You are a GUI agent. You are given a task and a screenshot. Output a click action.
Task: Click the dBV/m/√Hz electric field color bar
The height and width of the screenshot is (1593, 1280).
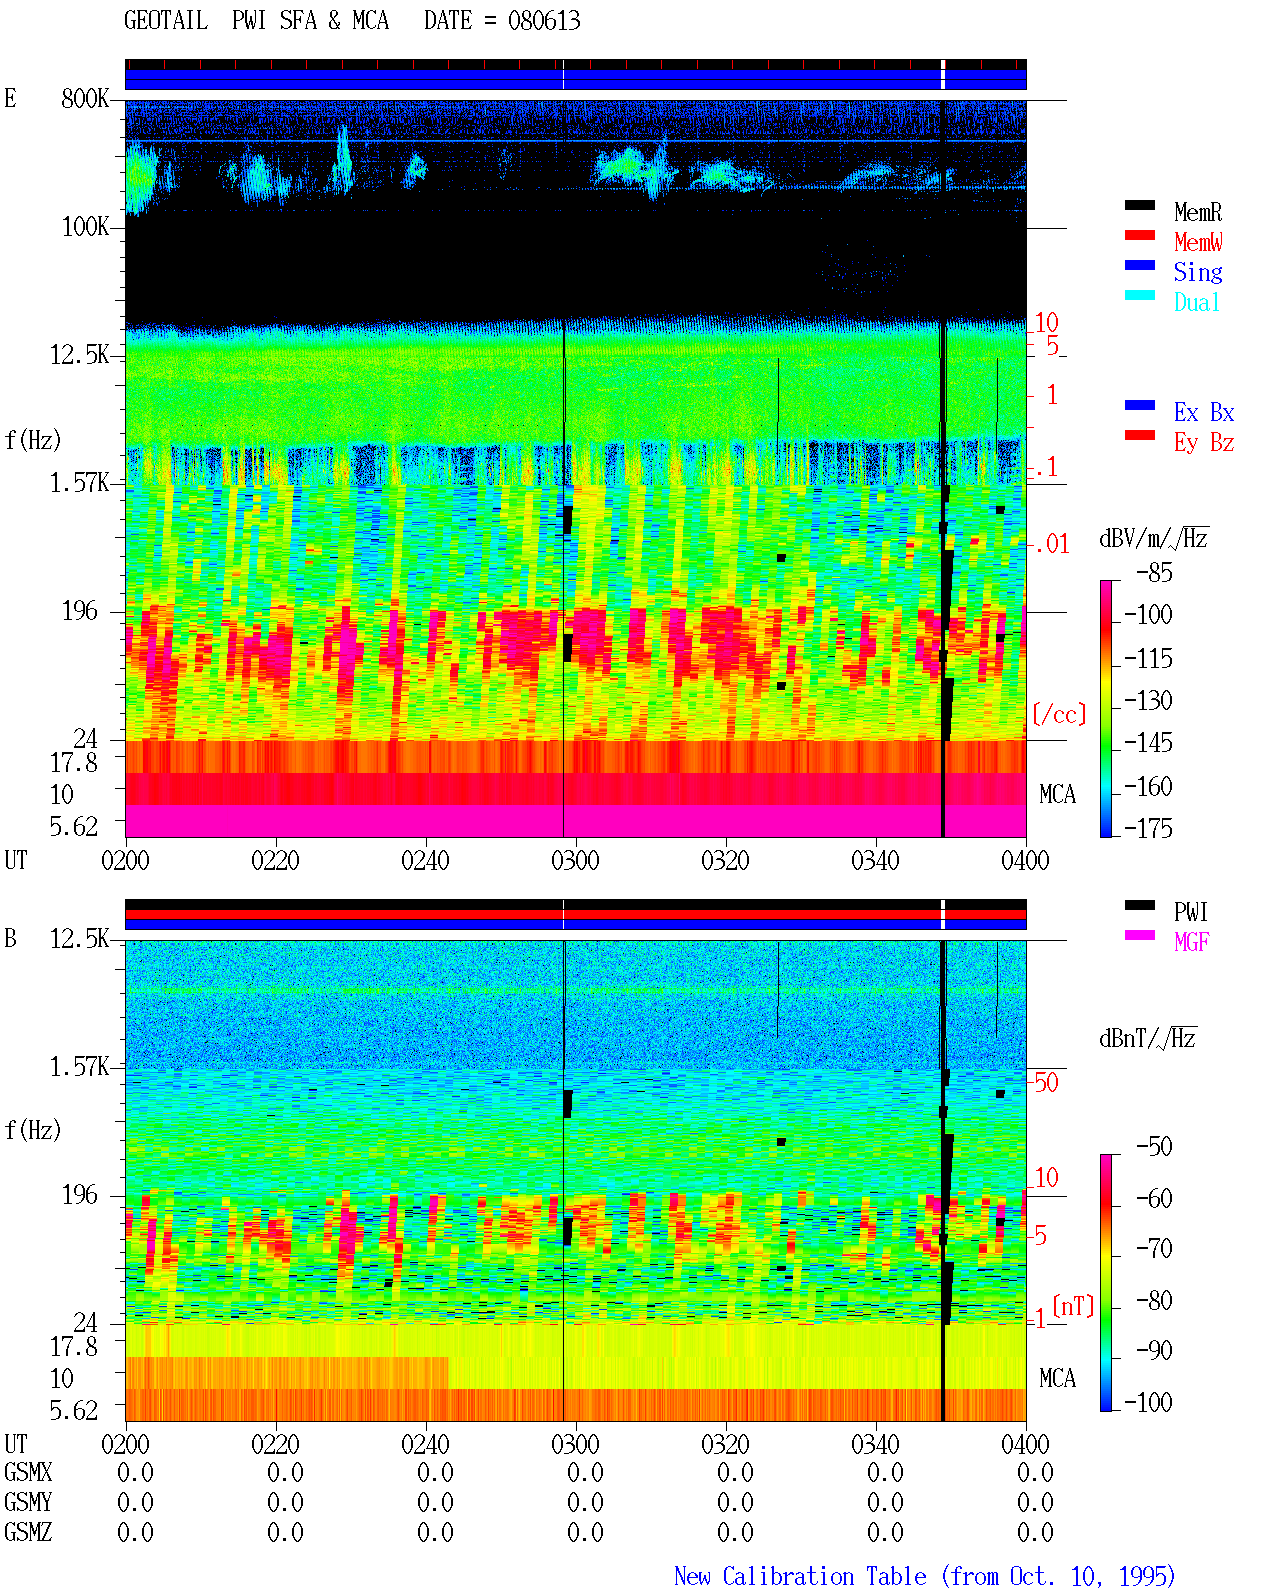pyautogui.click(x=1106, y=708)
